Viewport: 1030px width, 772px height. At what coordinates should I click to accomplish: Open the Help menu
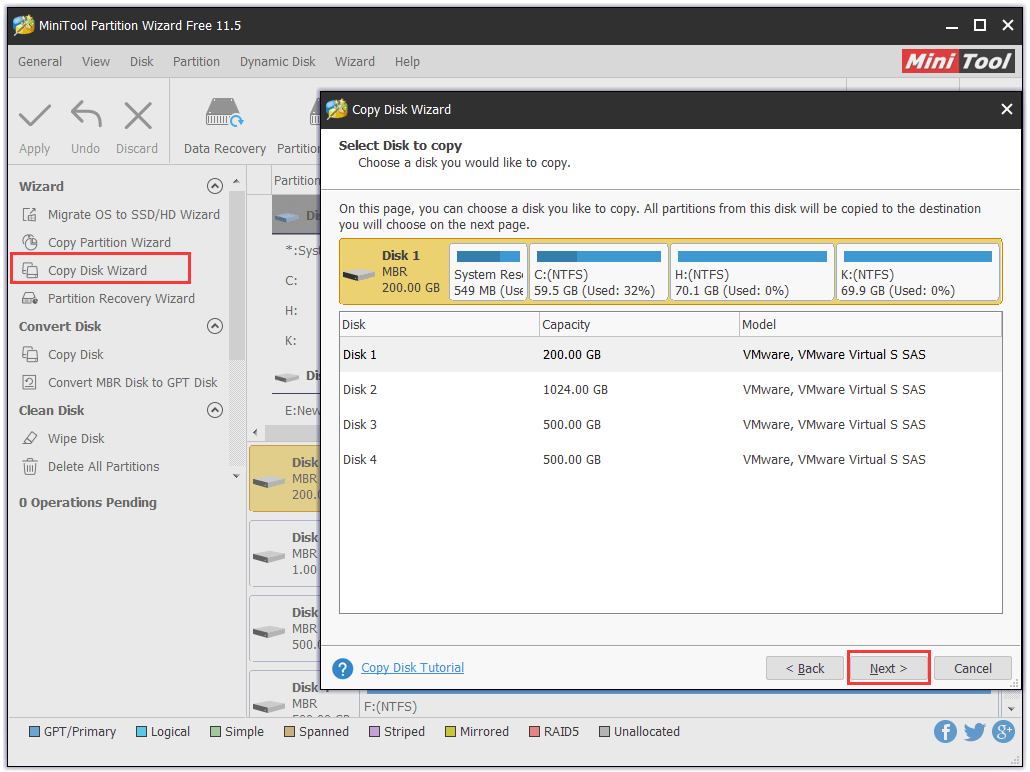(407, 62)
